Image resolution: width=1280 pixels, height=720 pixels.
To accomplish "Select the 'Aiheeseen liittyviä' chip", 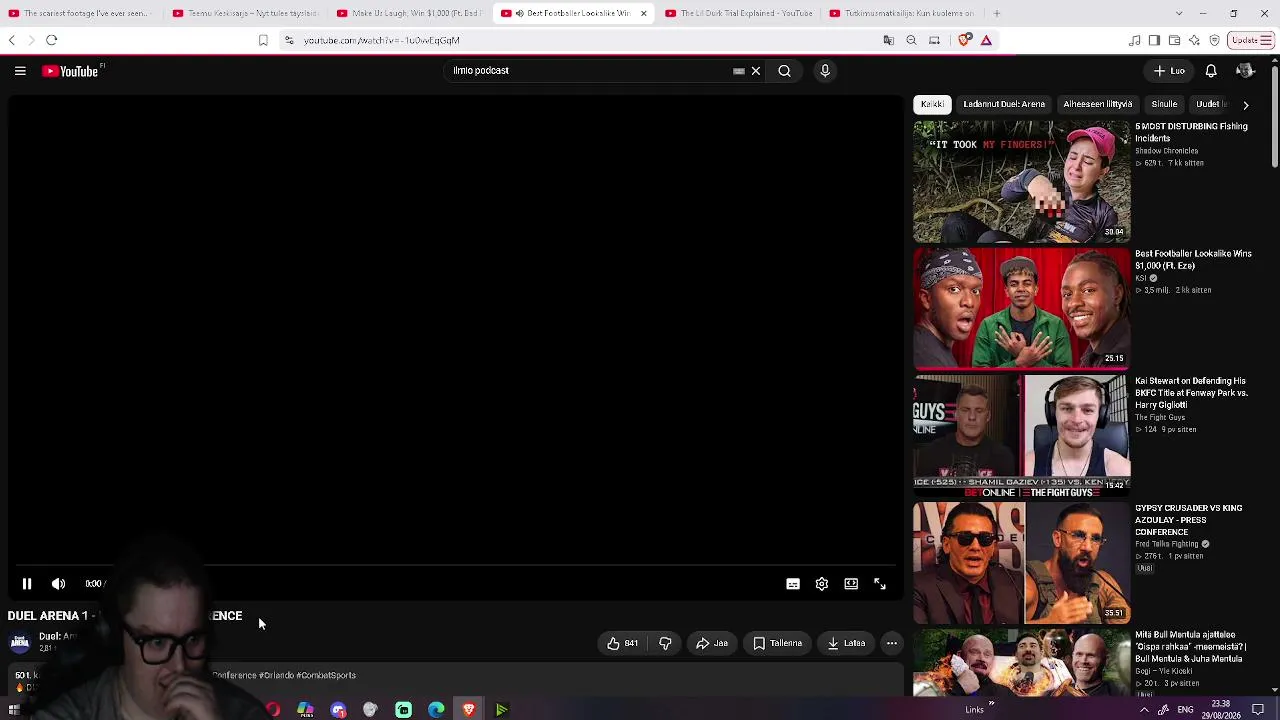I will [x=1097, y=104].
